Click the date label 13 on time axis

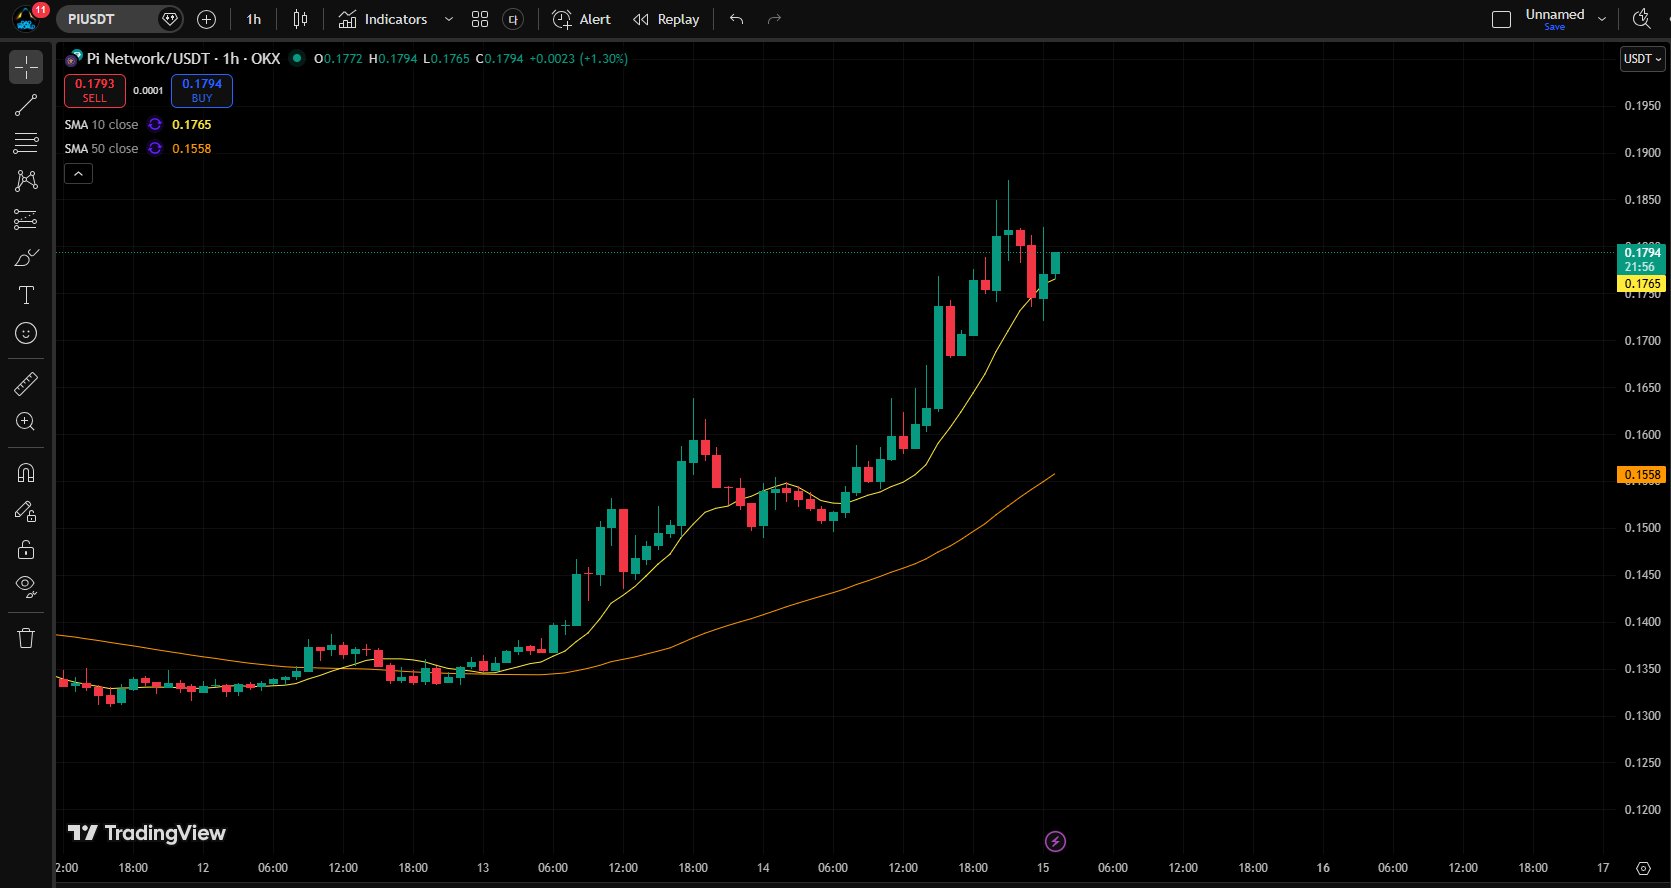(x=483, y=868)
